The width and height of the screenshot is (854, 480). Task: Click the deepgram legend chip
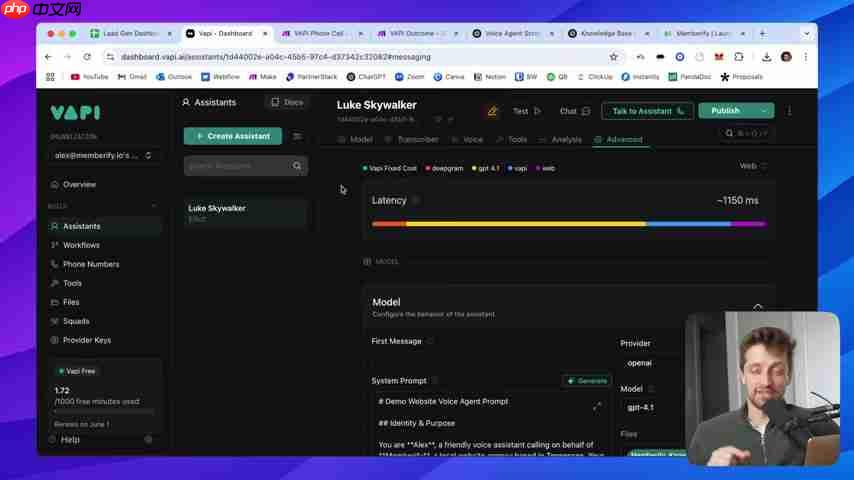click(444, 168)
